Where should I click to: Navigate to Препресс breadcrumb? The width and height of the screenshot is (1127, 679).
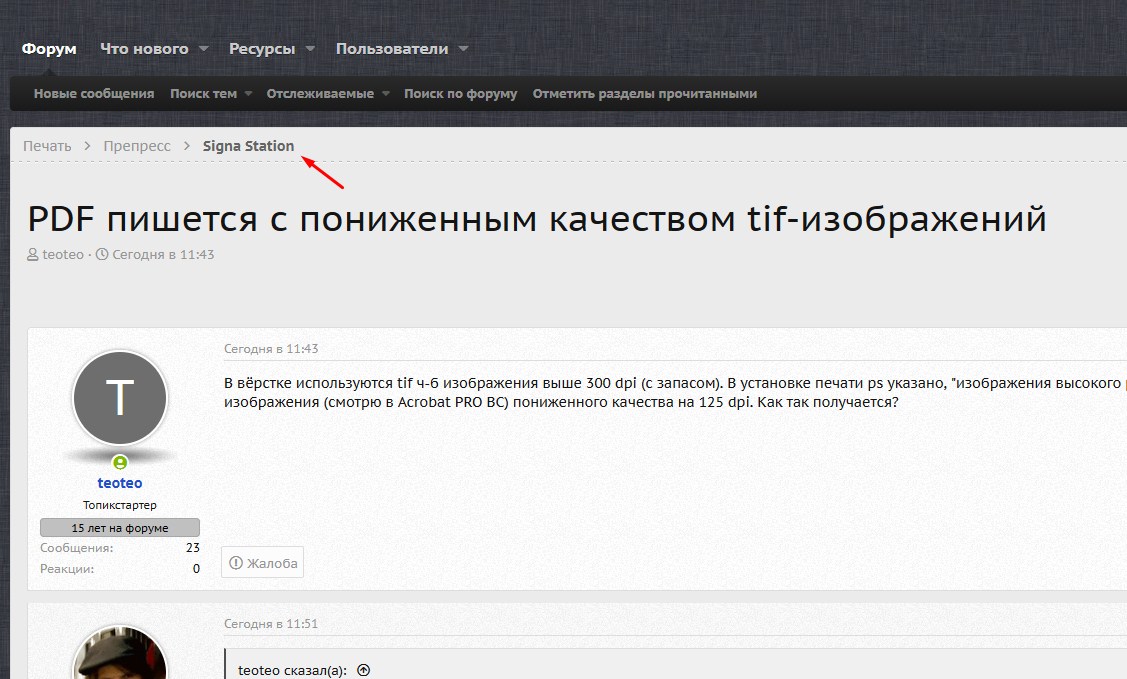point(137,146)
